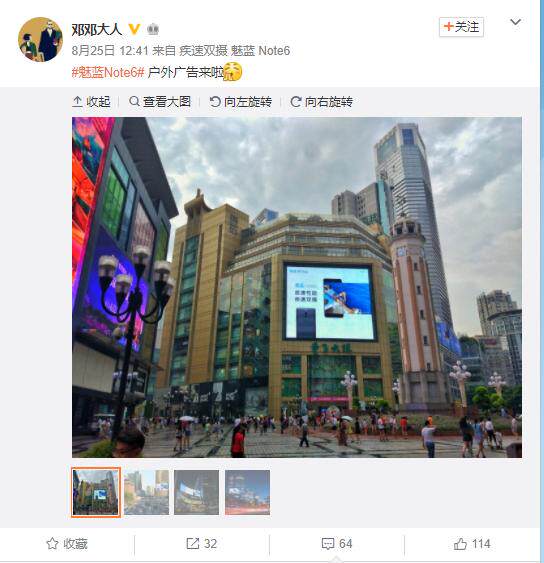The image size is (544, 563).
Task: Open the comments icon showing 64
Action: 336,544
